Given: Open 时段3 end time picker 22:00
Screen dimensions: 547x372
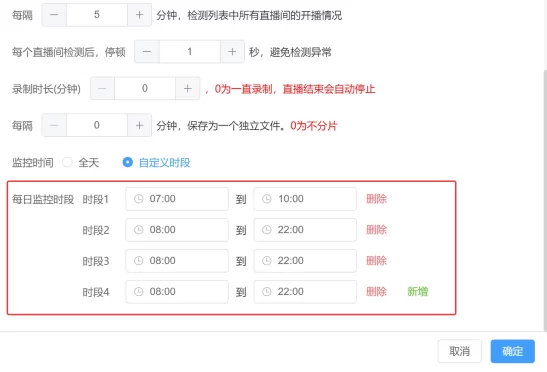Looking at the screenshot, I should tap(305, 261).
